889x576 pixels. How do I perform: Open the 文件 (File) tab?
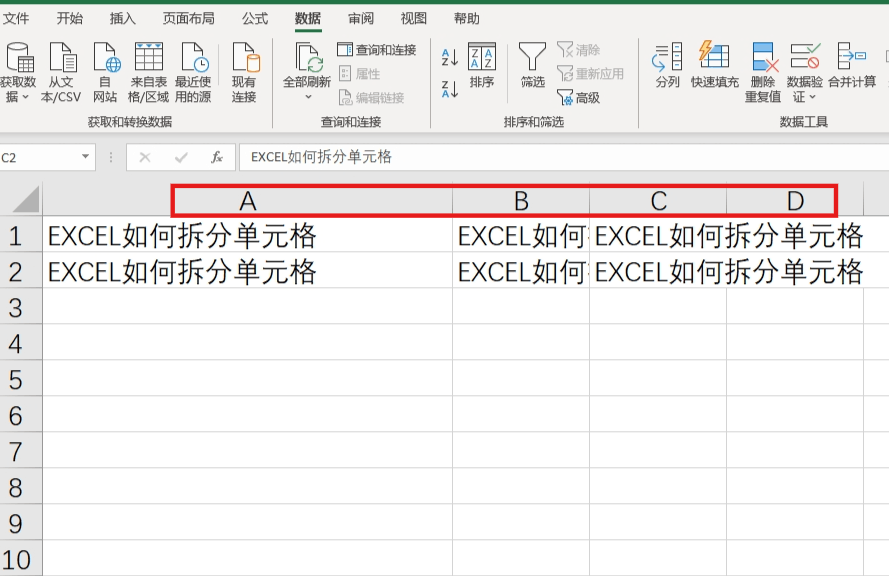tap(15, 19)
